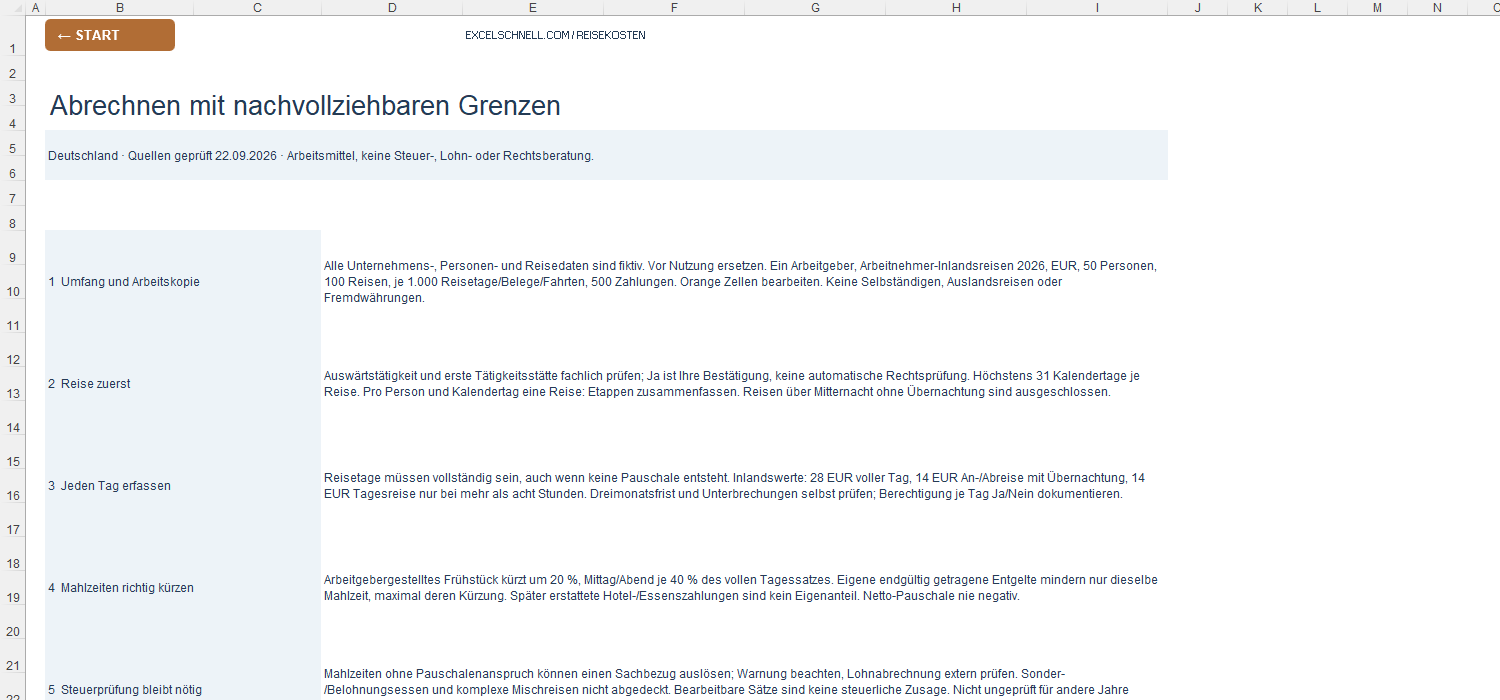Select column G via its header
The image size is (1500, 700).
[815, 8]
